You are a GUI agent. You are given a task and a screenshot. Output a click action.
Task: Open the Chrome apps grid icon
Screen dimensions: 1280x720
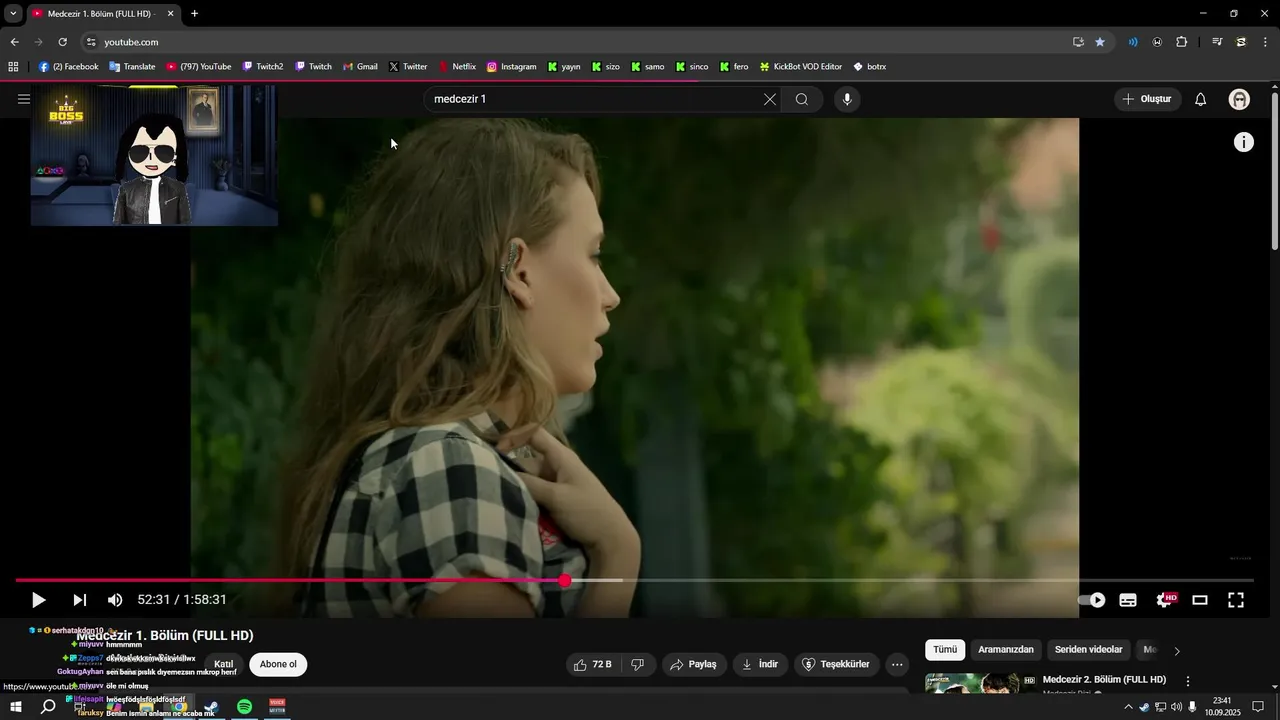click(x=13, y=67)
